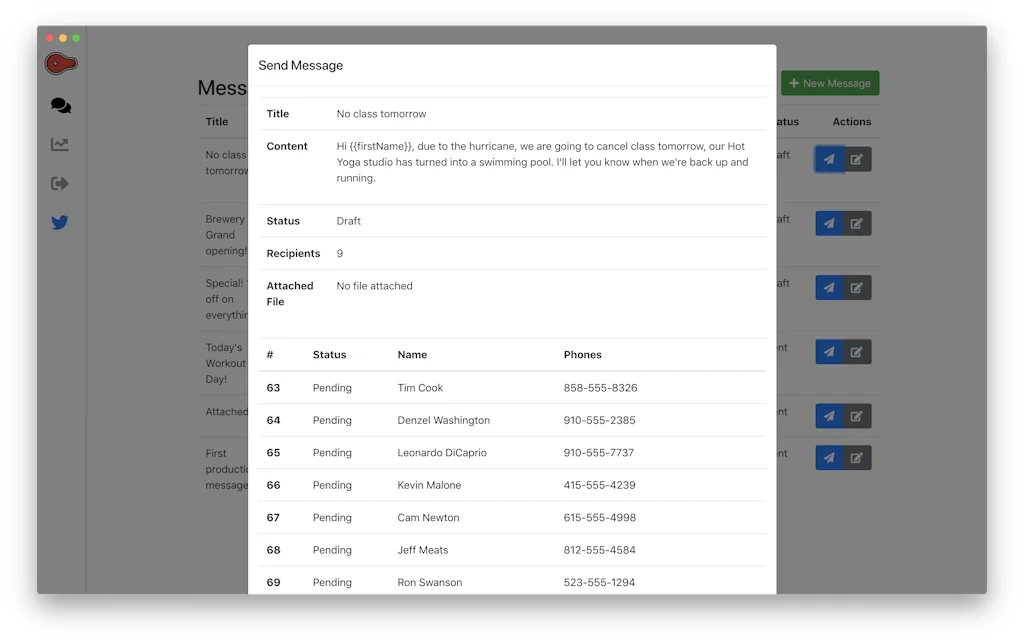Open the Messages chat bubbles sidebar icon

click(x=61, y=105)
